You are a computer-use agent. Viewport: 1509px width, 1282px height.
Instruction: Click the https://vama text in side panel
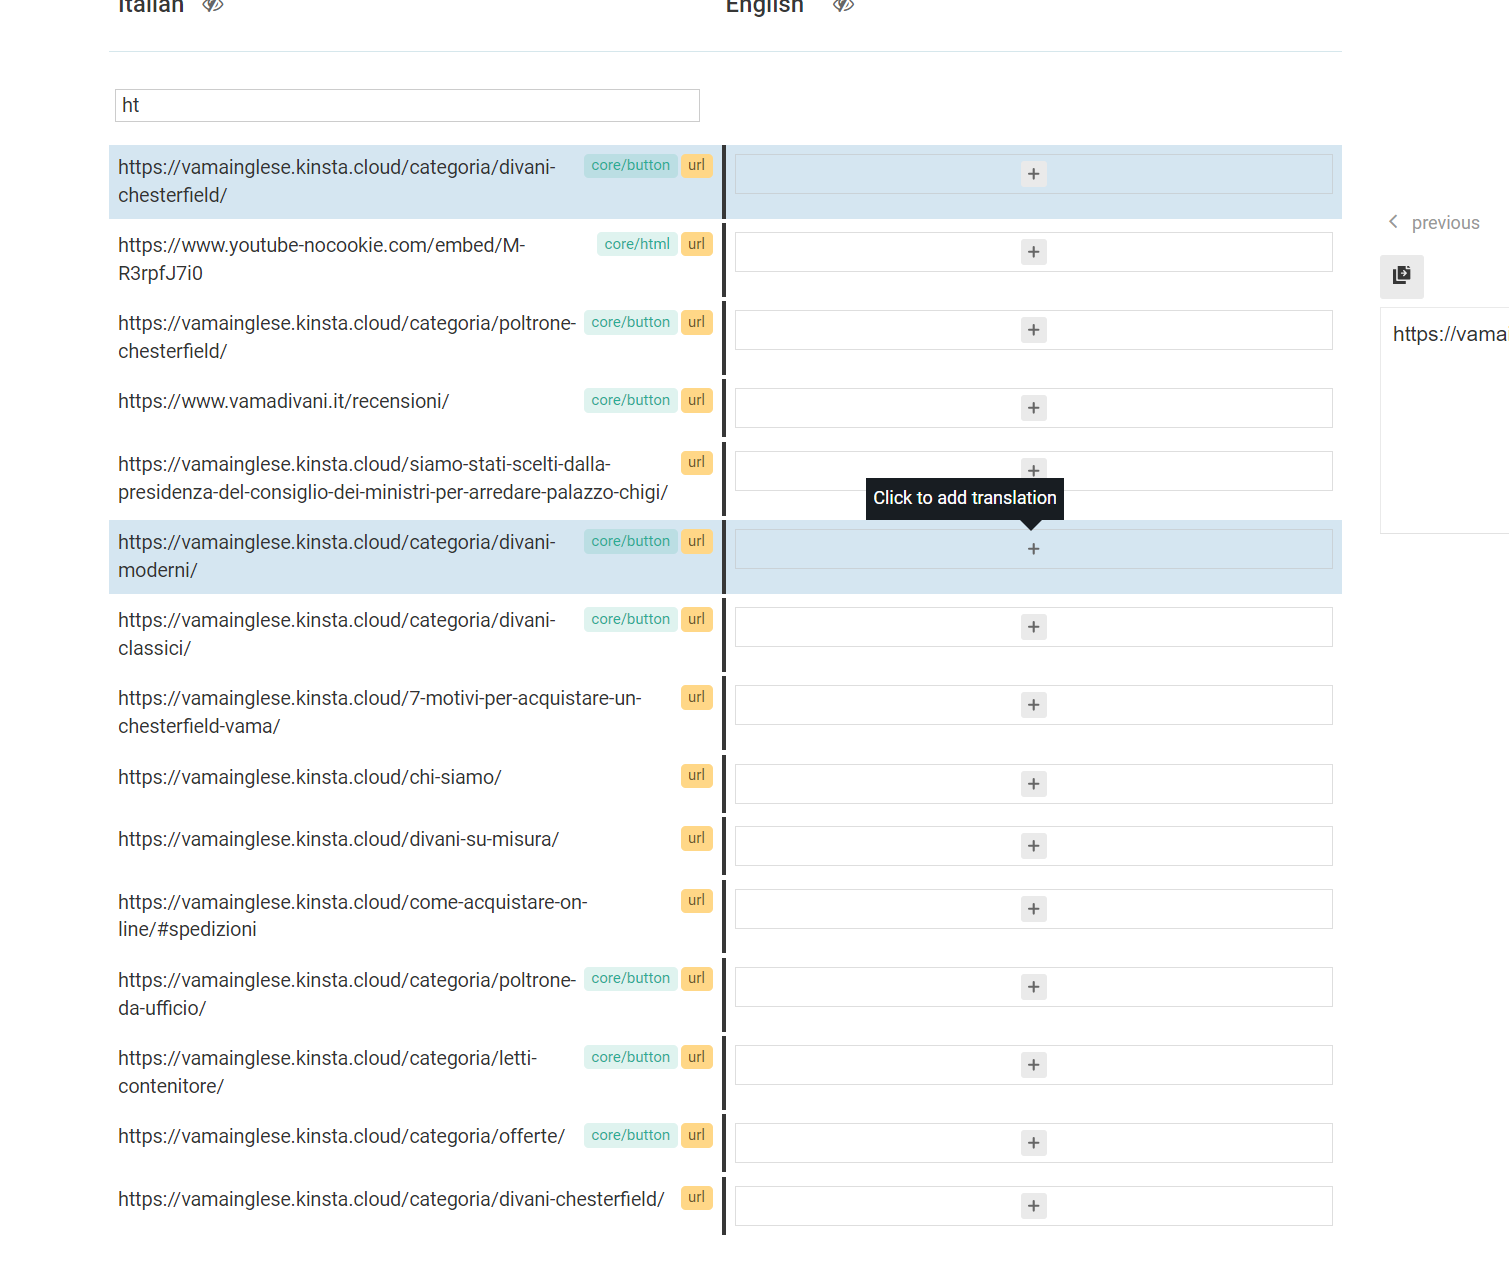point(1449,334)
